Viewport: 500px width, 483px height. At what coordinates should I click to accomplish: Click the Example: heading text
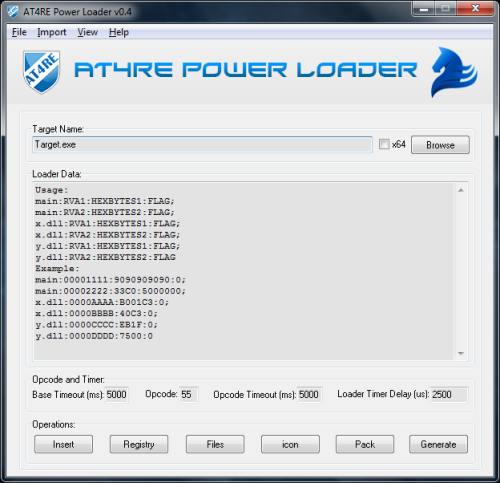coord(57,268)
